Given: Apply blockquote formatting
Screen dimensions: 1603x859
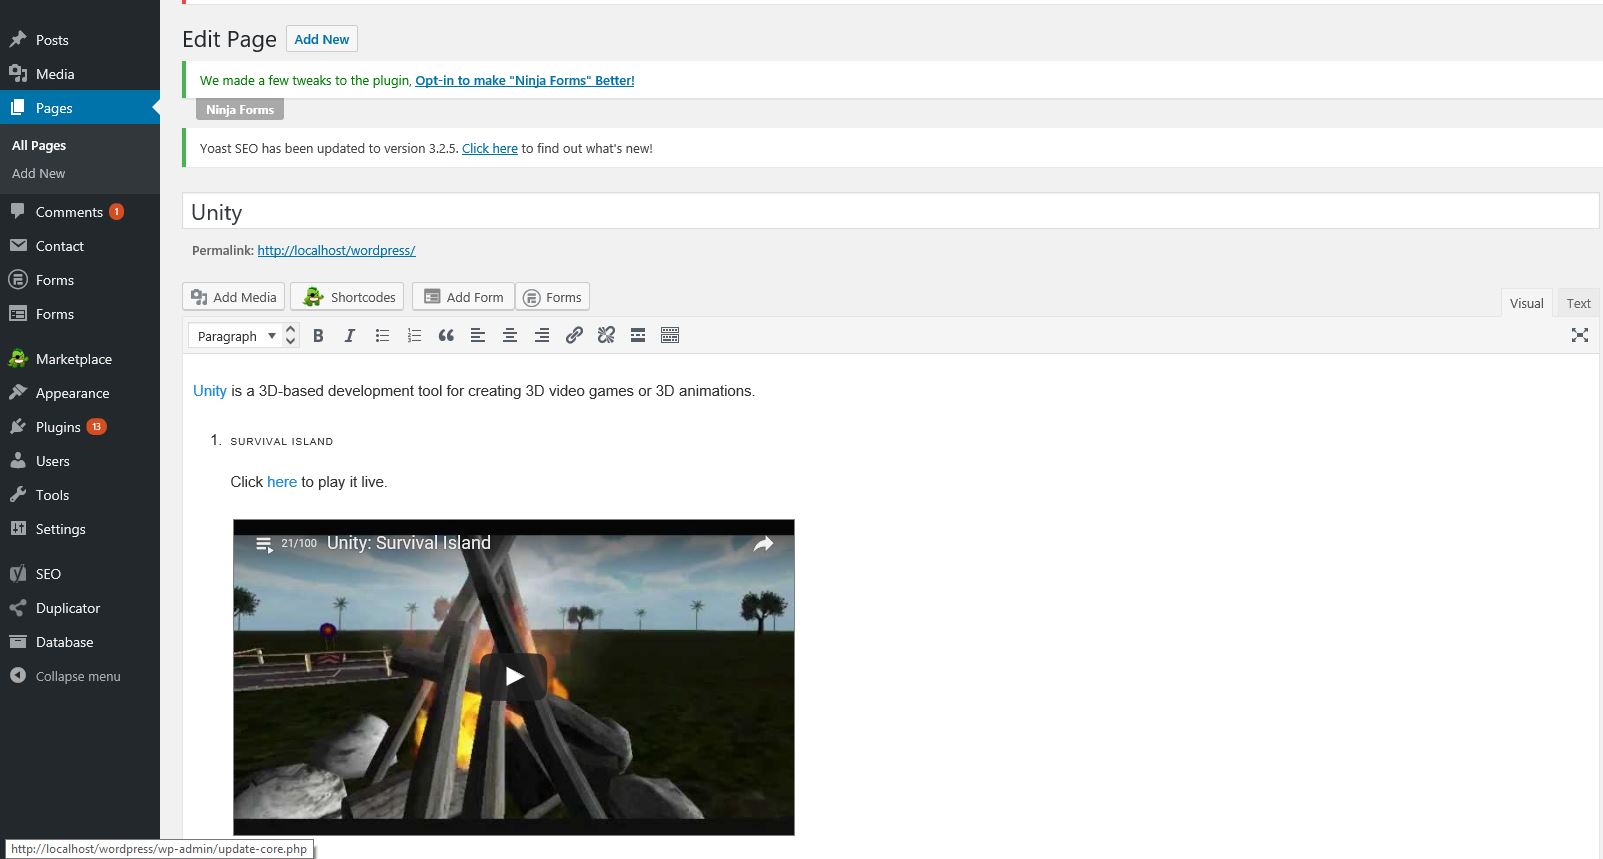Looking at the screenshot, I should click(x=446, y=336).
